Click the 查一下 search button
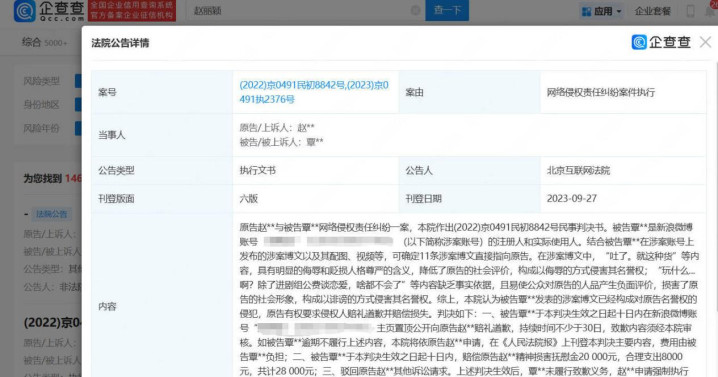Image resolution: width=718 pixels, height=377 pixels. click(447, 10)
